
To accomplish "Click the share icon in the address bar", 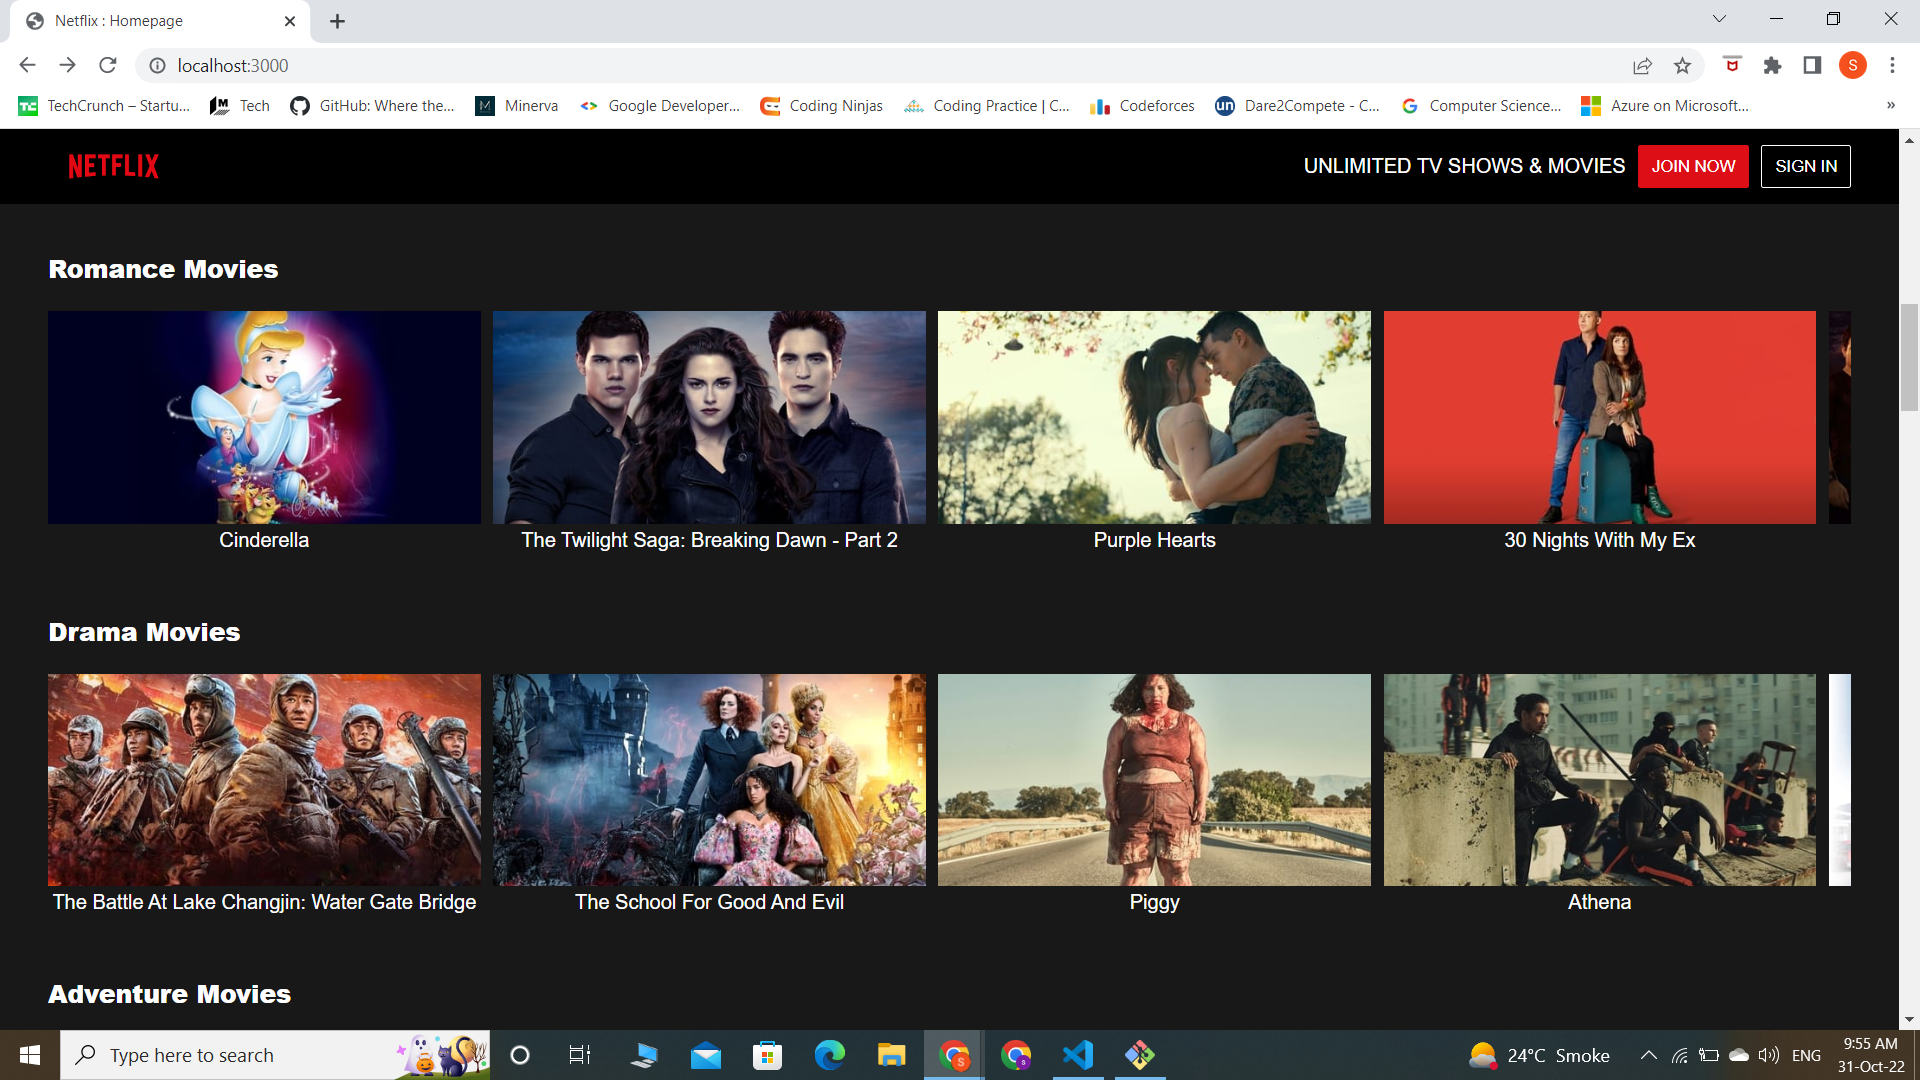I will tap(1642, 65).
